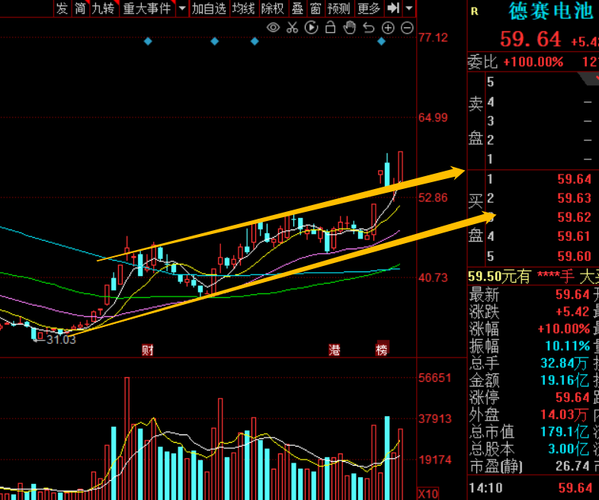599x500 pixels.
Task: Select the scissors cut tool
Action: tap(292, 28)
